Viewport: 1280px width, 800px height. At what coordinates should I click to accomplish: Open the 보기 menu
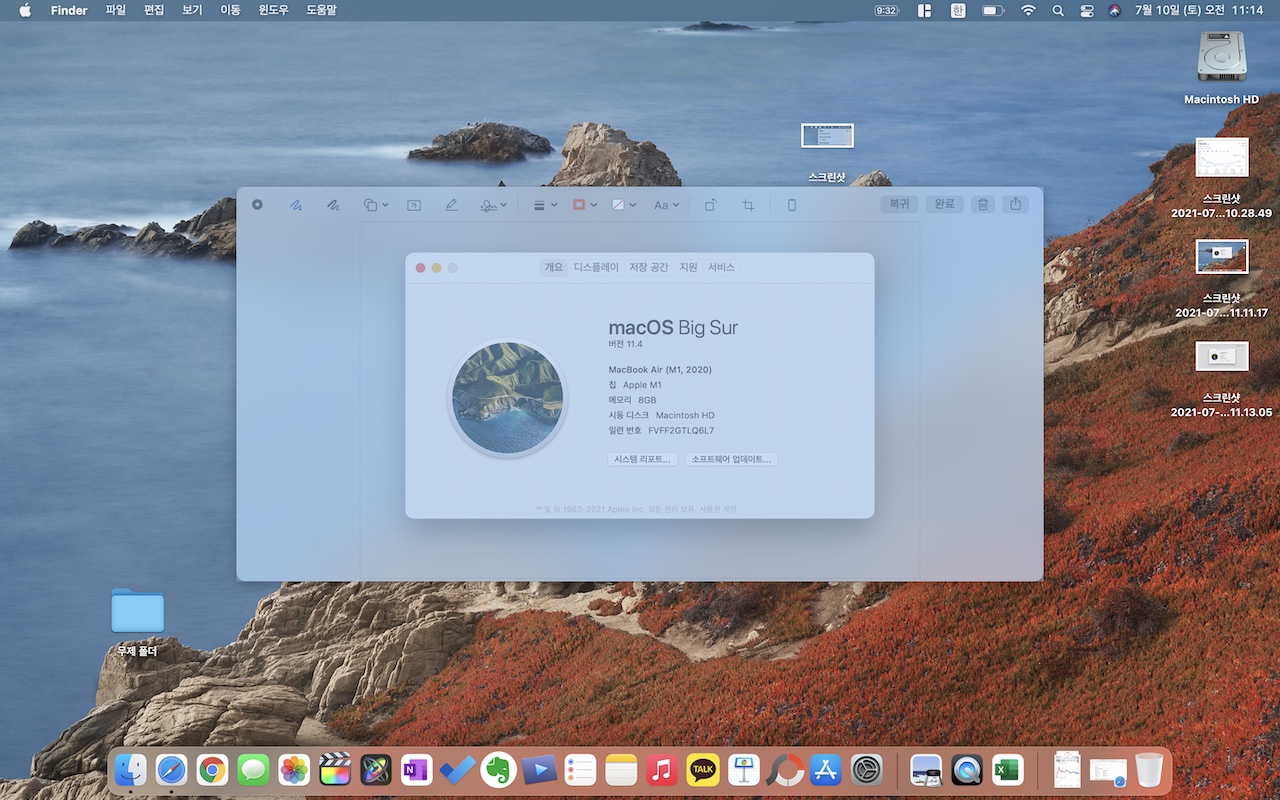[192, 10]
